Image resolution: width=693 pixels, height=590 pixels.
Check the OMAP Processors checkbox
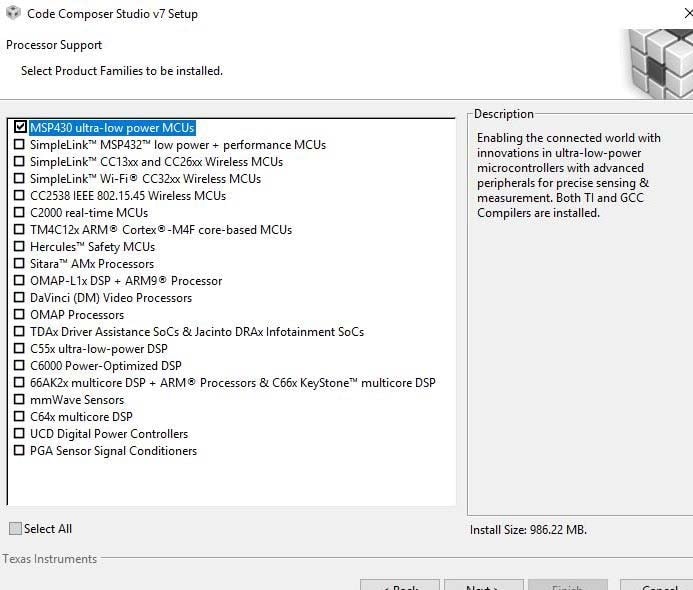[19, 314]
